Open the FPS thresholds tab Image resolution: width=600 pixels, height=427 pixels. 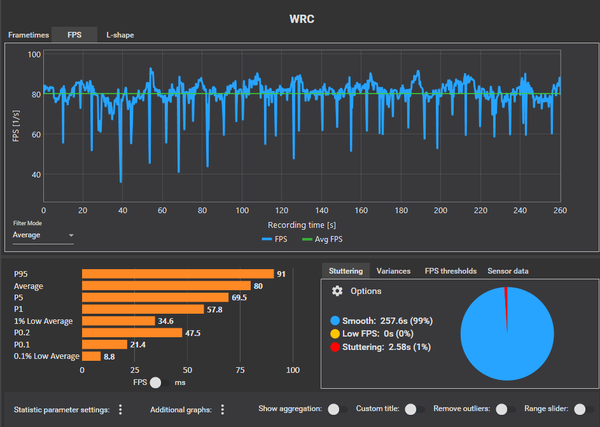450,271
